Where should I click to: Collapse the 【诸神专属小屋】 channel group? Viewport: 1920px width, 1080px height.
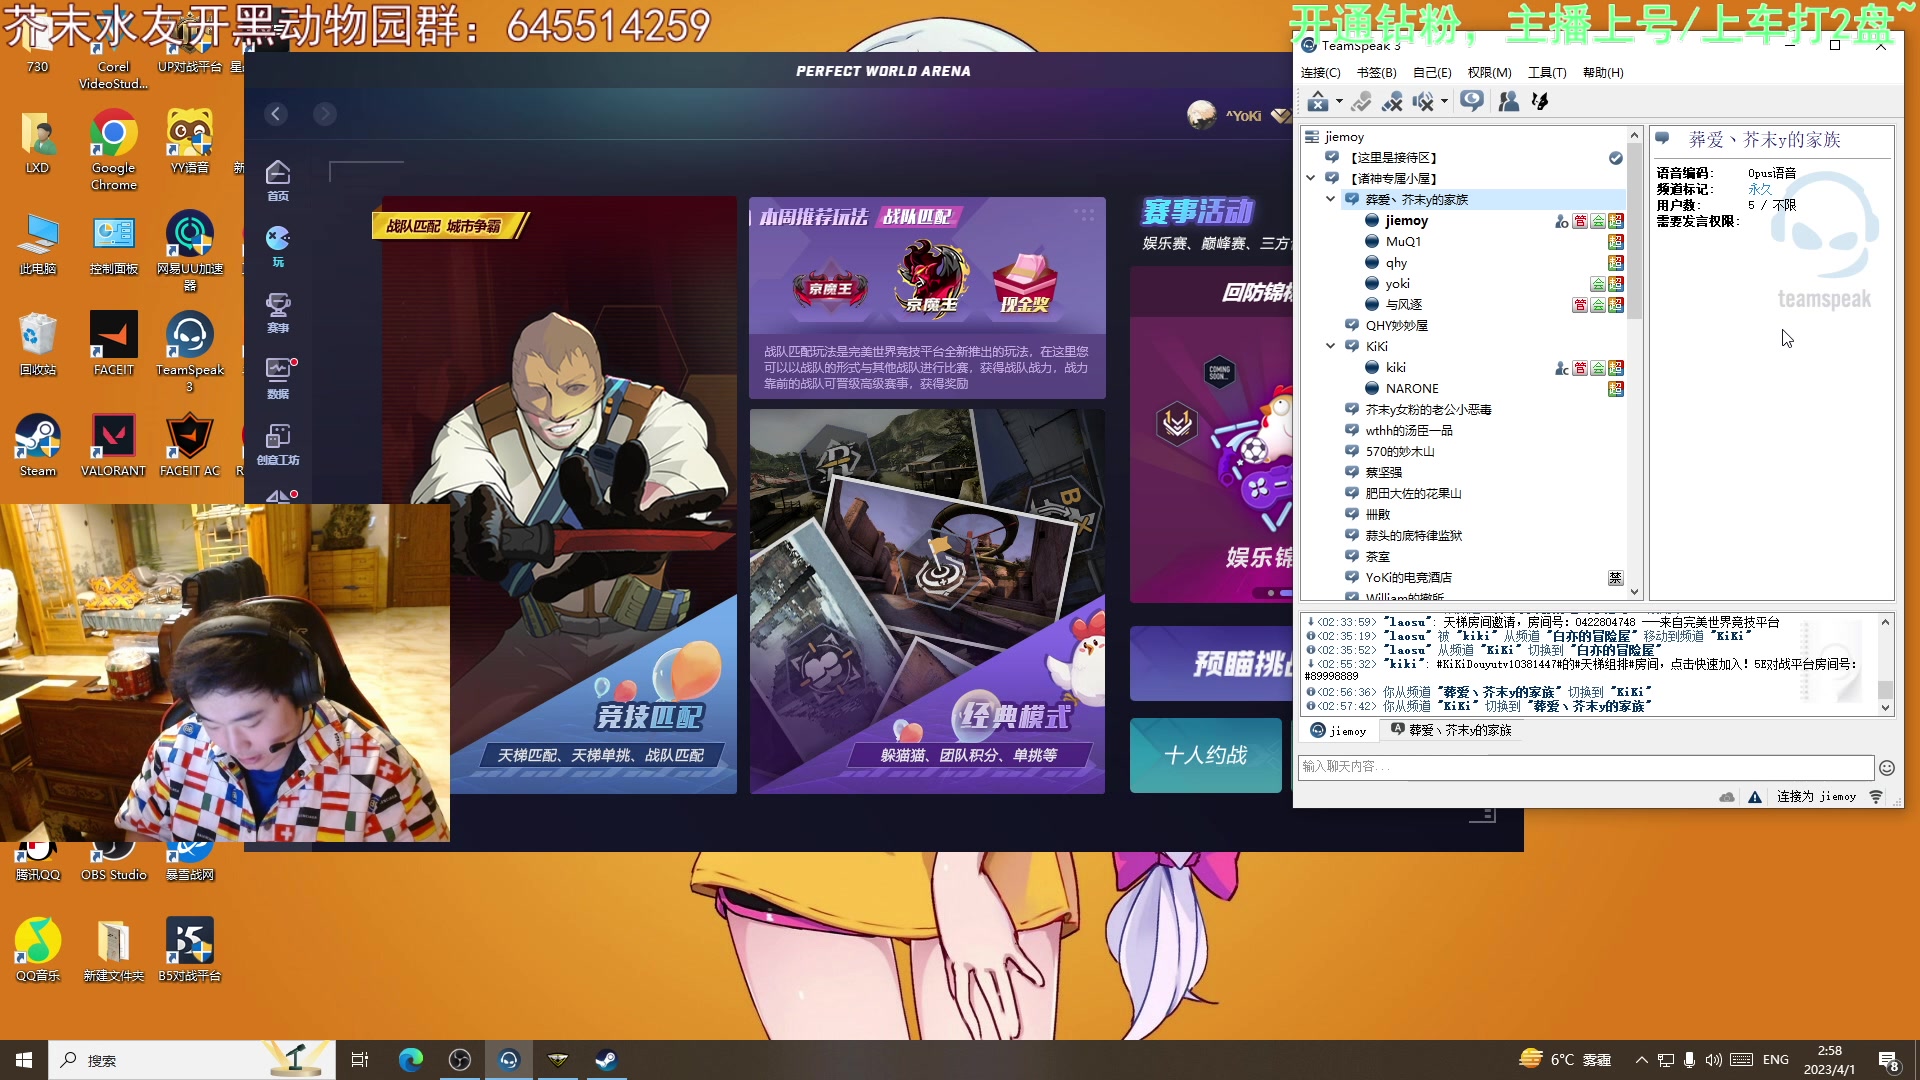1311,178
